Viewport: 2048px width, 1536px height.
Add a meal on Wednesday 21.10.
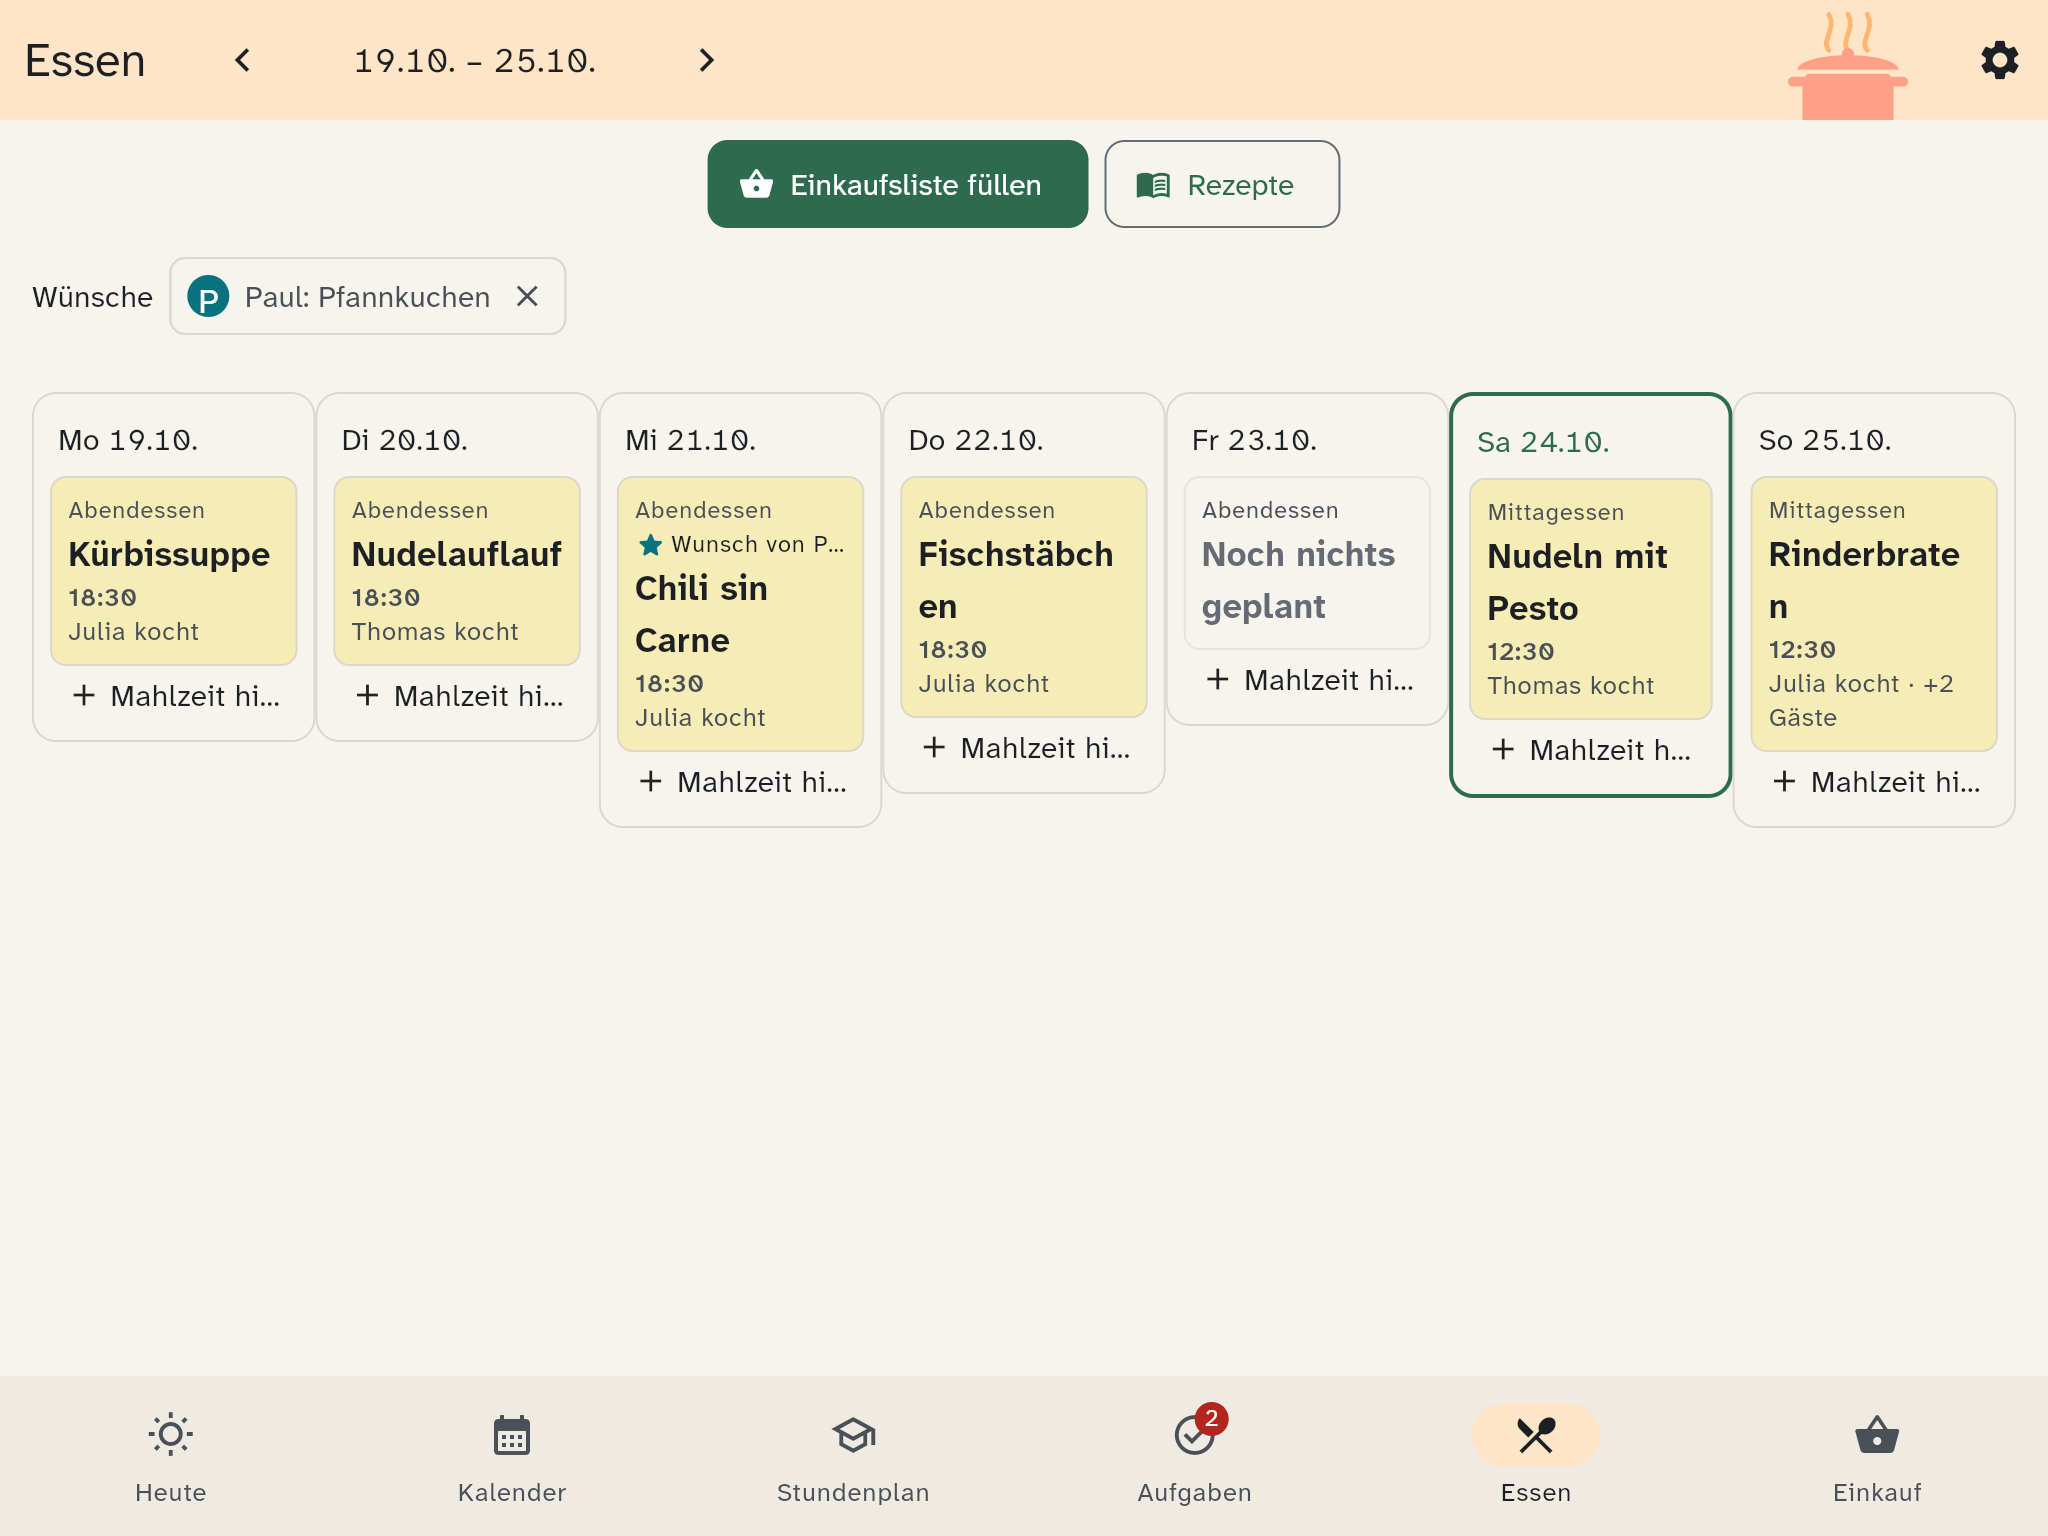741,782
